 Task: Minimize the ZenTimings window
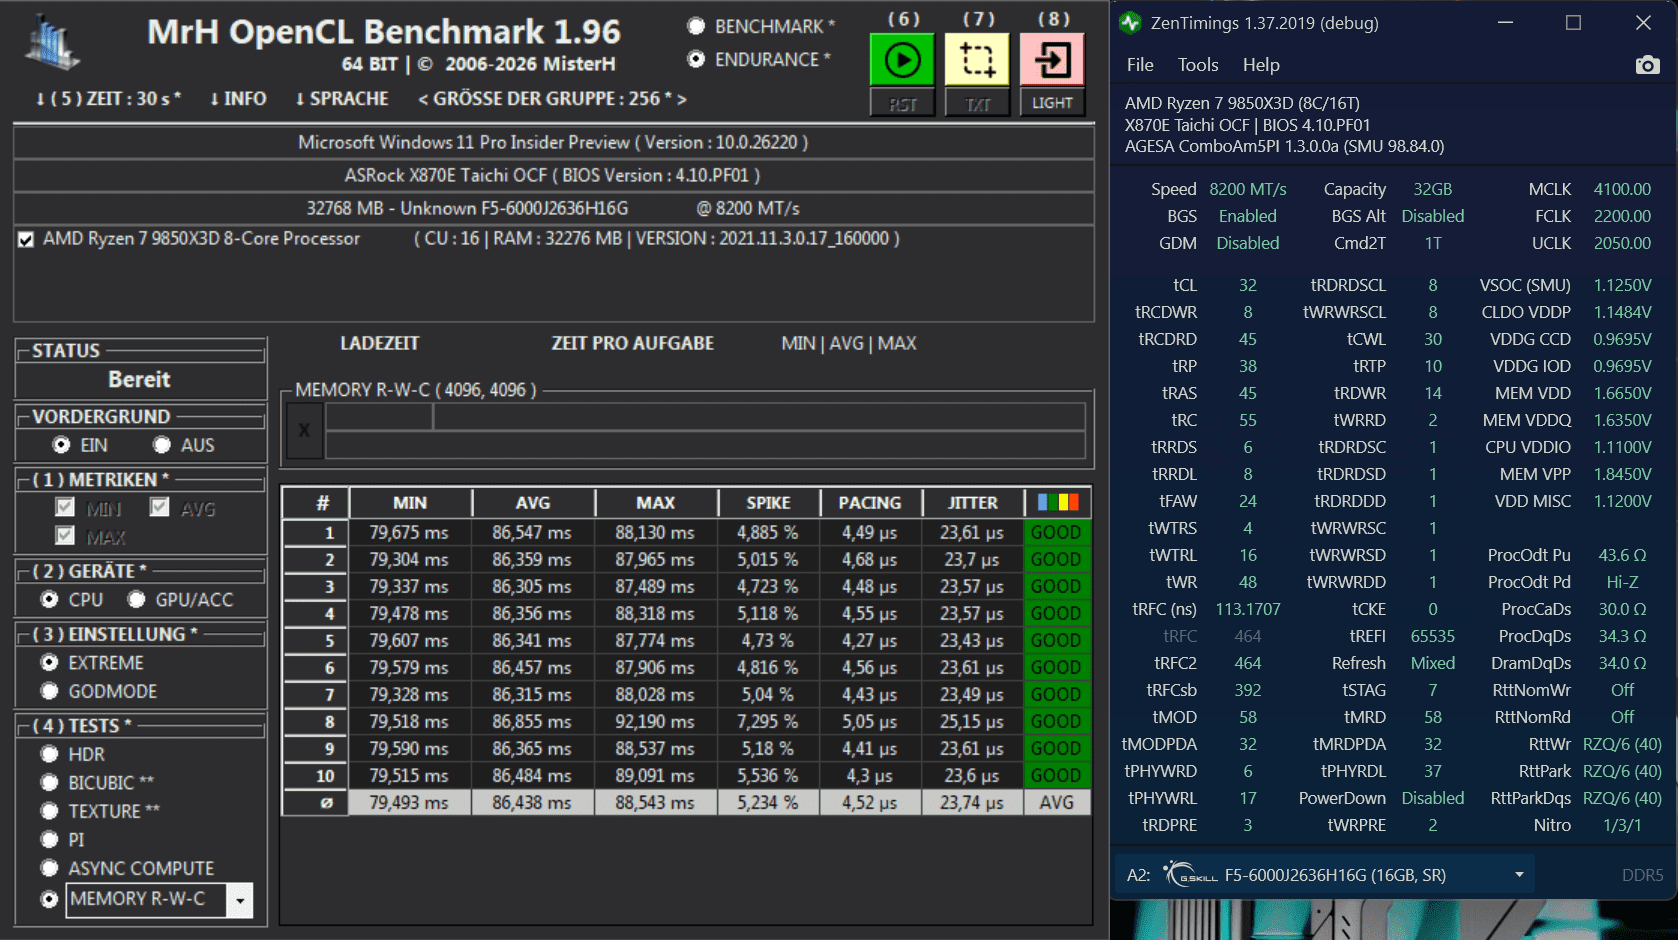point(1505,23)
